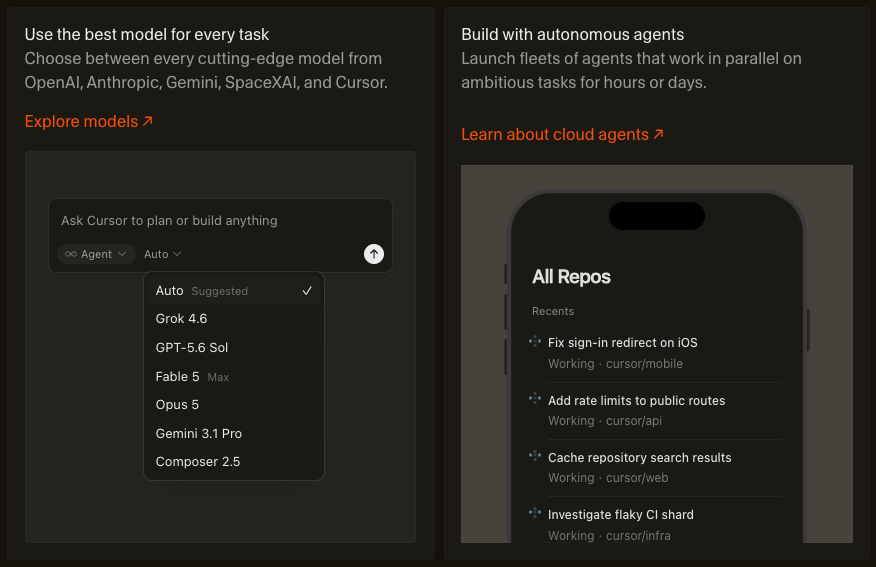This screenshot has width=876, height=567.
Task: Click status icon beside Add rate limits task
Action: click(535, 399)
